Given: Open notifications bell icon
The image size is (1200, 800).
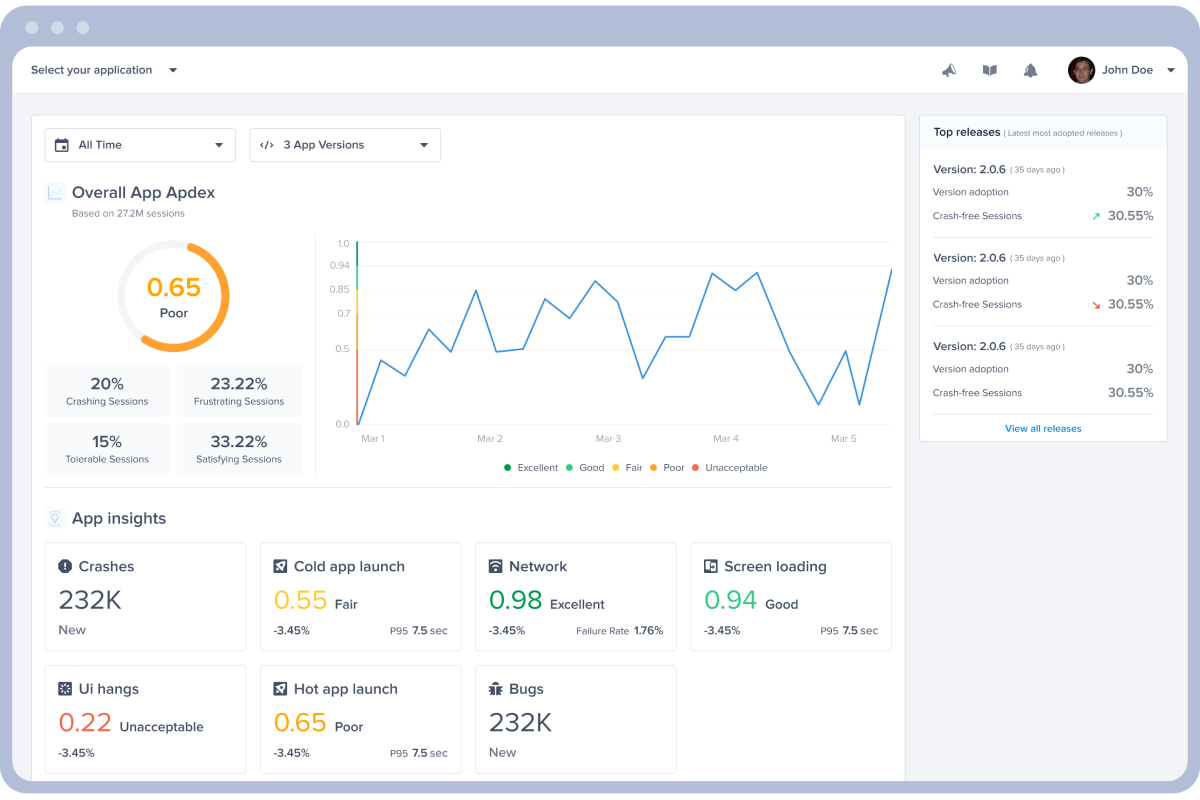Looking at the screenshot, I should click(x=1030, y=70).
